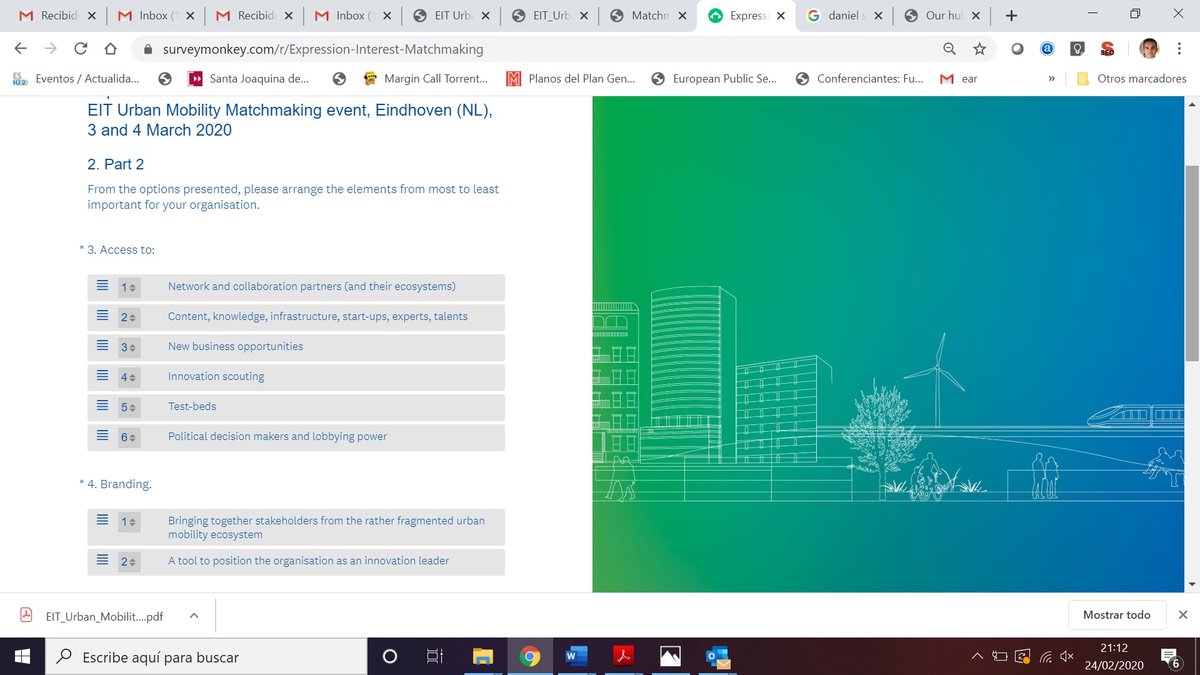
Task: Reload the SurveyMonkey page
Action: [x=81, y=48]
